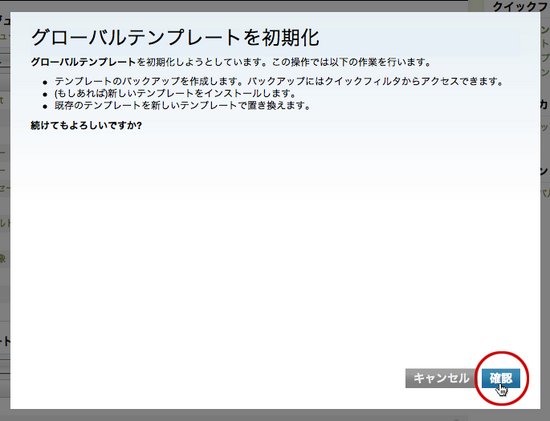This screenshot has width=550, height=421.
Task: Click the dimmed backdrop strip below the dialog
Action: [275, 415]
